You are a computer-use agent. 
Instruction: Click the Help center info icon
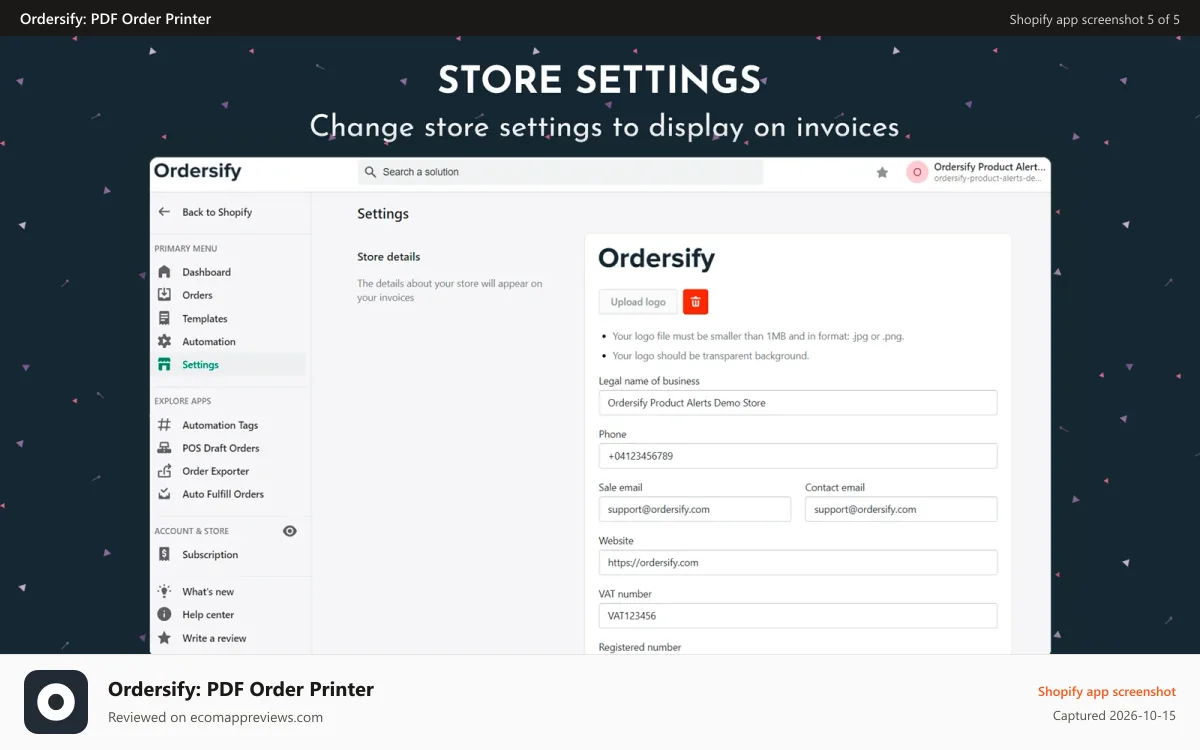pyautogui.click(x=164, y=614)
